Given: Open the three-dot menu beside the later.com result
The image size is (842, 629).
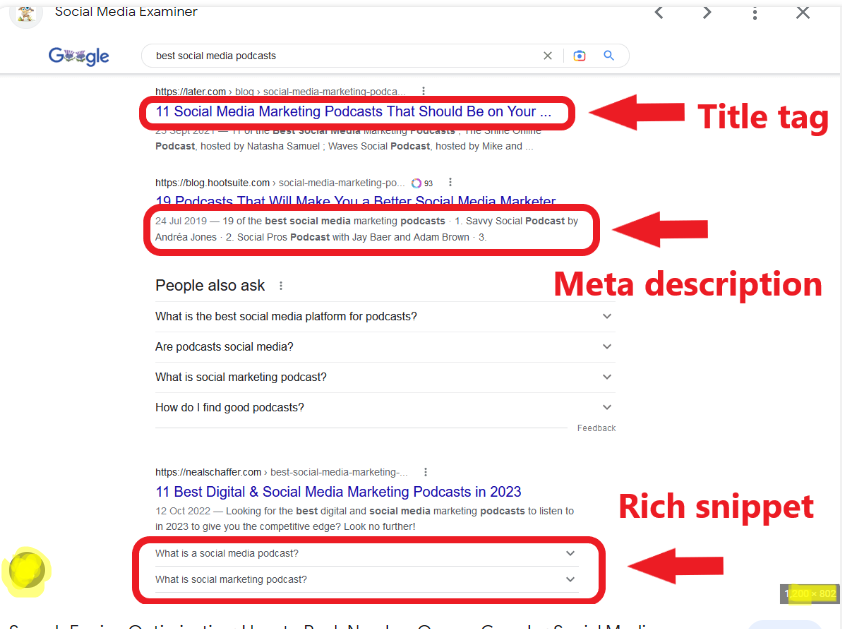Looking at the screenshot, I should [x=423, y=91].
